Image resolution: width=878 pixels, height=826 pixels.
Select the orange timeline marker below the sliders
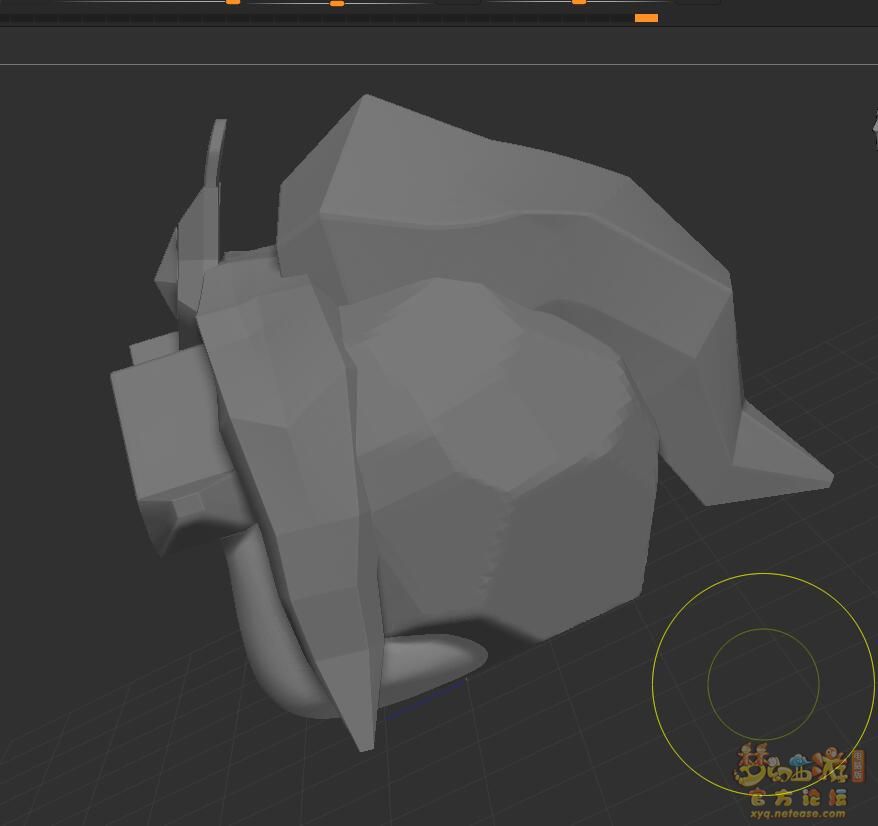(646, 18)
